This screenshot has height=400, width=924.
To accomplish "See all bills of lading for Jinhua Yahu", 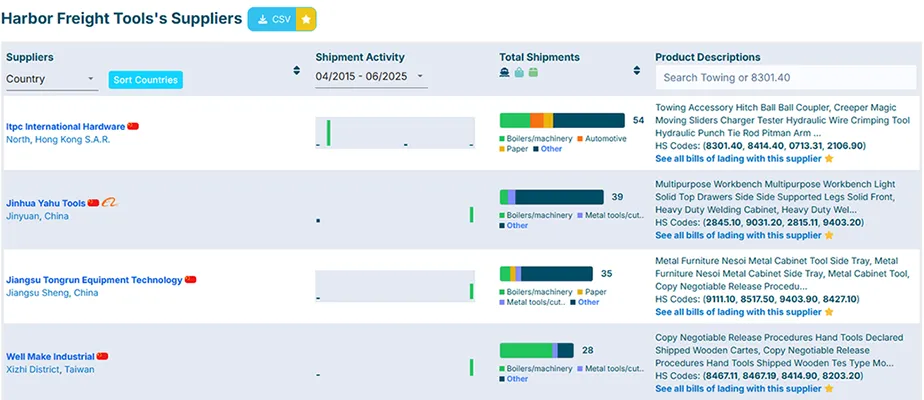I will [738, 236].
